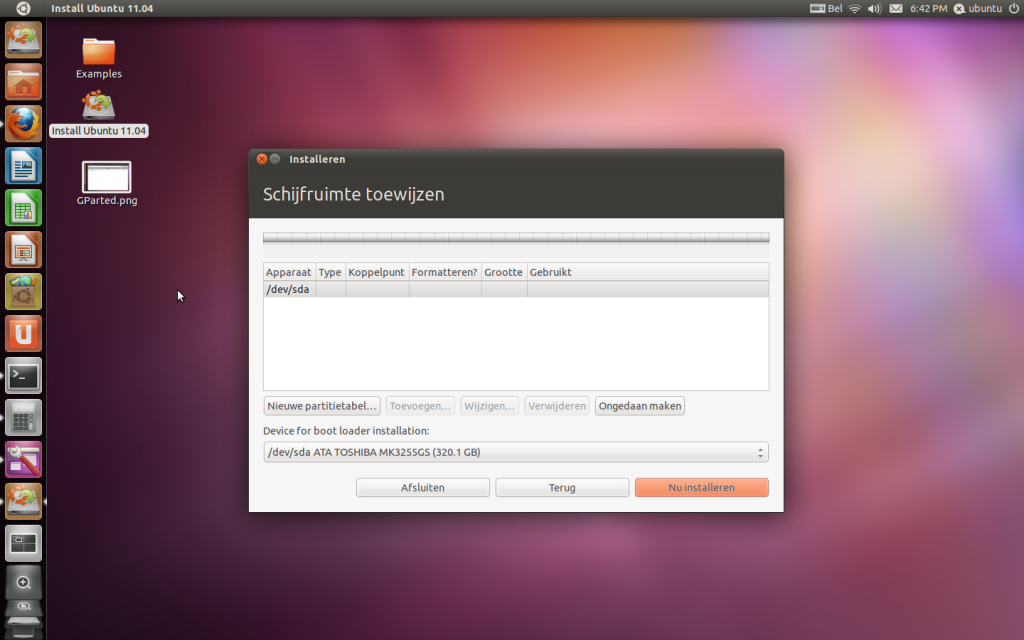Open the Wi-Fi network indicator
The width and height of the screenshot is (1024, 640).
(x=854, y=8)
